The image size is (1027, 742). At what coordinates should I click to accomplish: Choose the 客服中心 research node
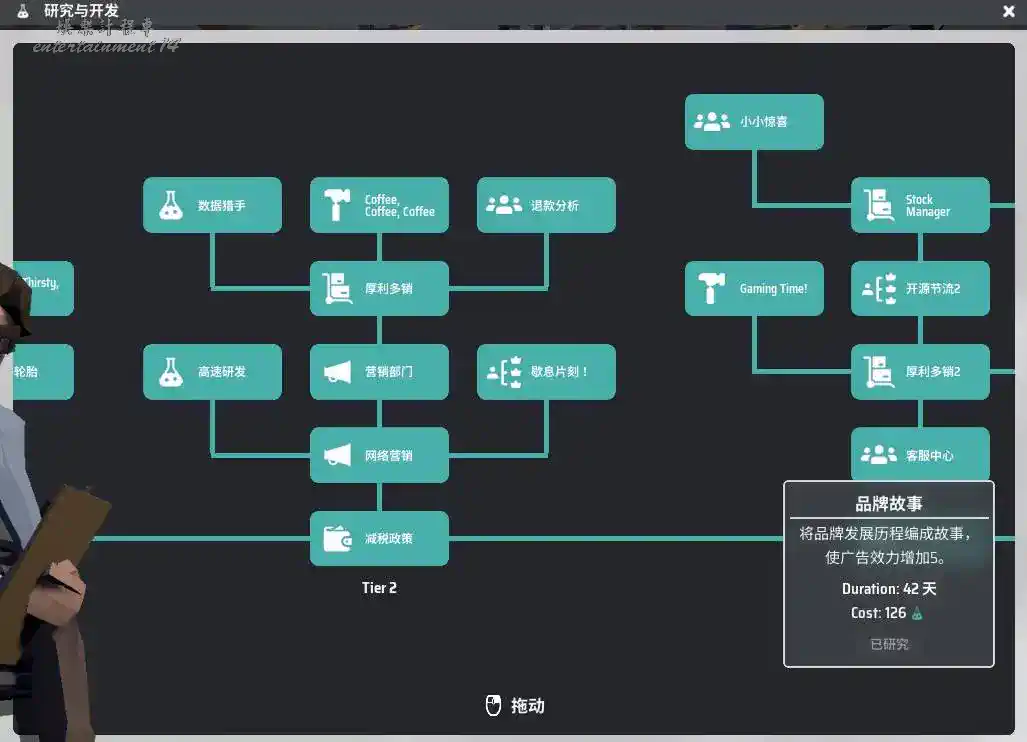(920, 455)
